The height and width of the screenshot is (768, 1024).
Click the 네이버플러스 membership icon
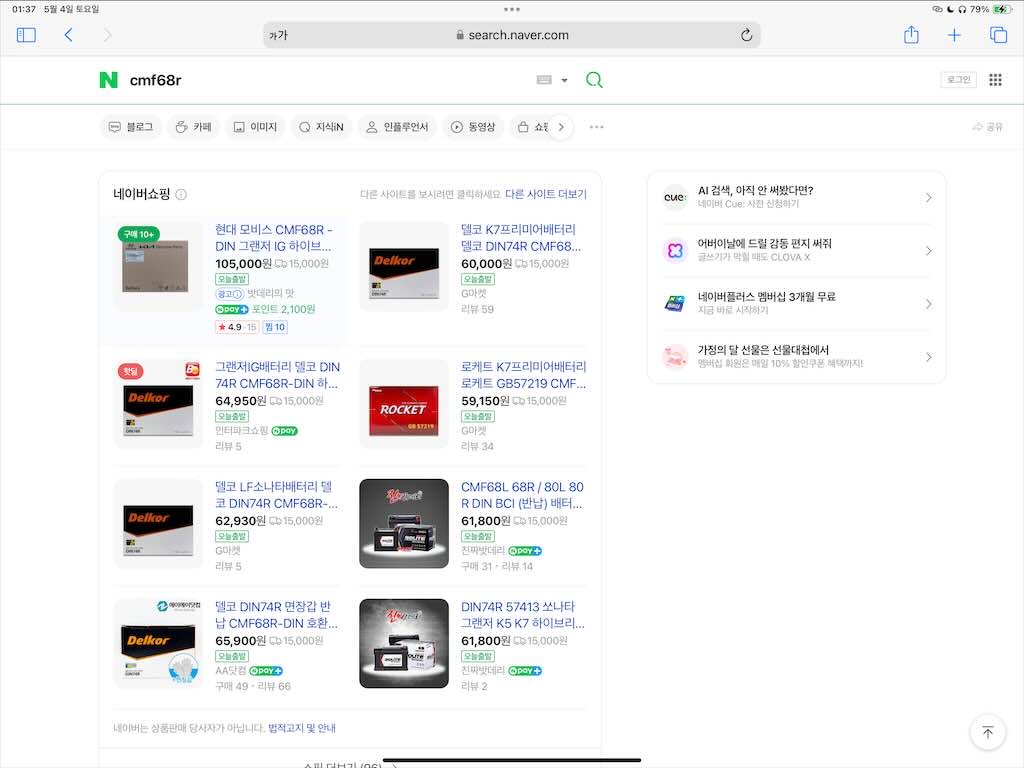(675, 304)
